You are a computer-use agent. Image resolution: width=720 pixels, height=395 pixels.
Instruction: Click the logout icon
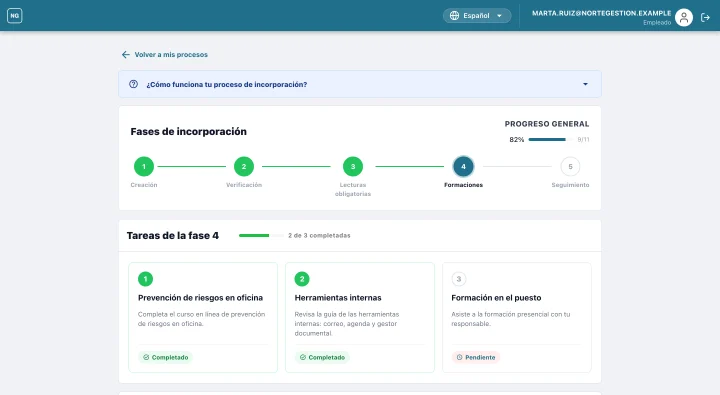[x=705, y=17]
